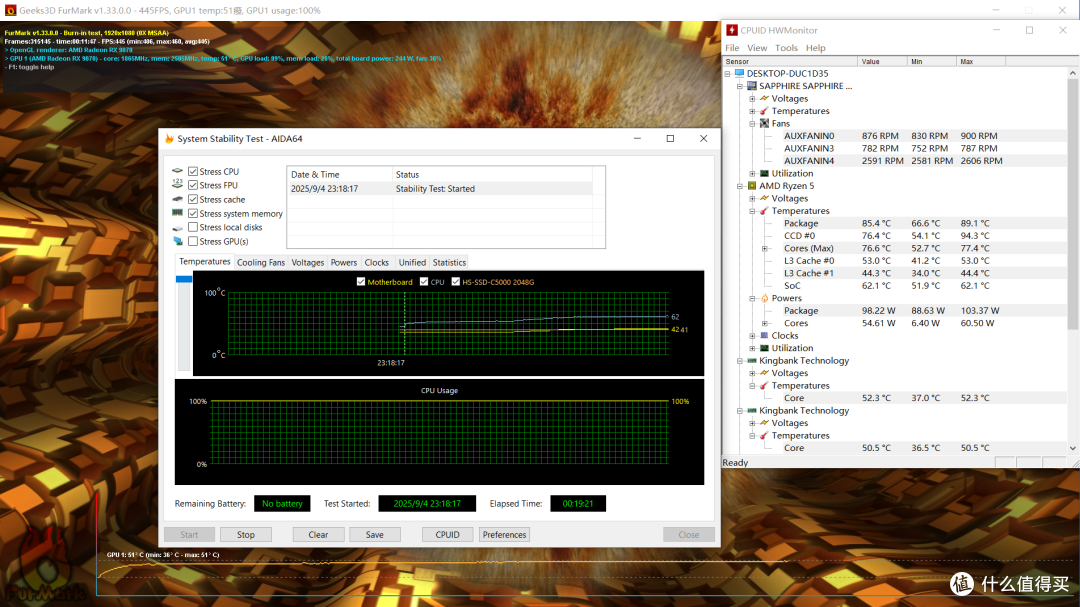The image size is (1080, 607).
Task: Toggle the HS-SSD-C5000 2048G graph checkbox
Action: point(455,282)
